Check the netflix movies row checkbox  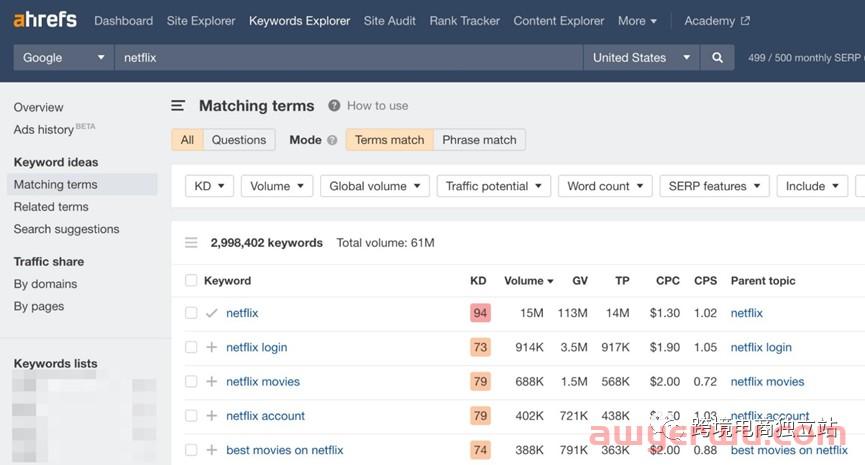[x=191, y=382]
